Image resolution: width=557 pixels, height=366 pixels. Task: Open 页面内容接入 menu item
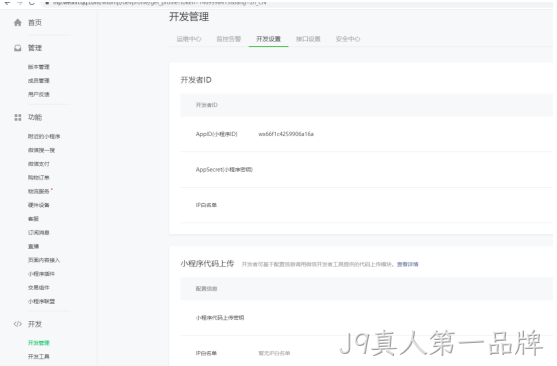pos(44,260)
